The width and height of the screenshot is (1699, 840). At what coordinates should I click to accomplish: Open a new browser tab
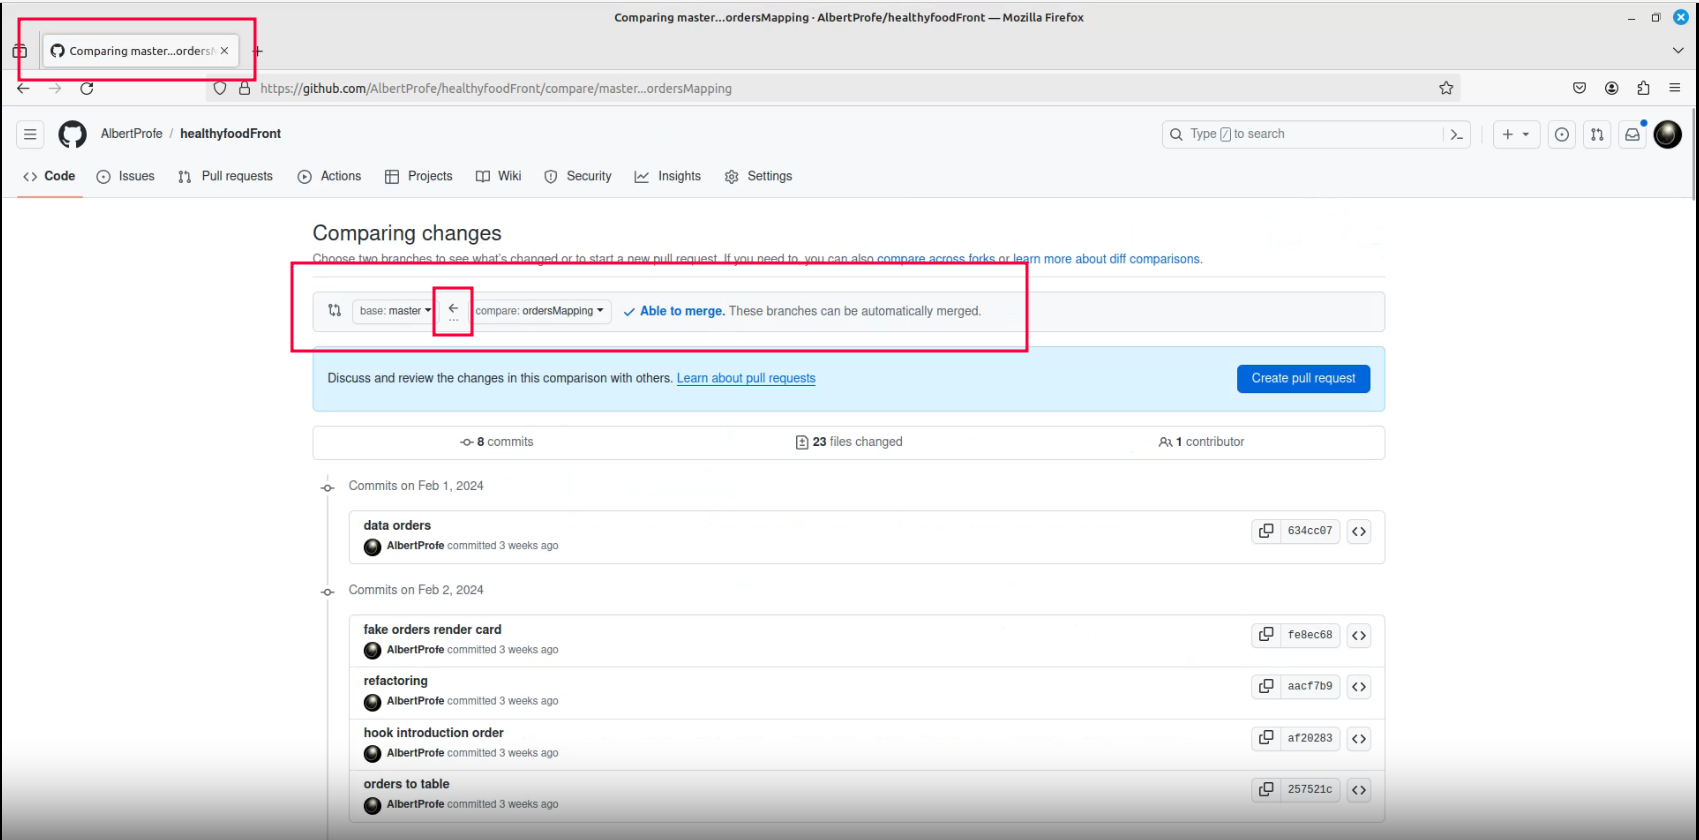258,51
